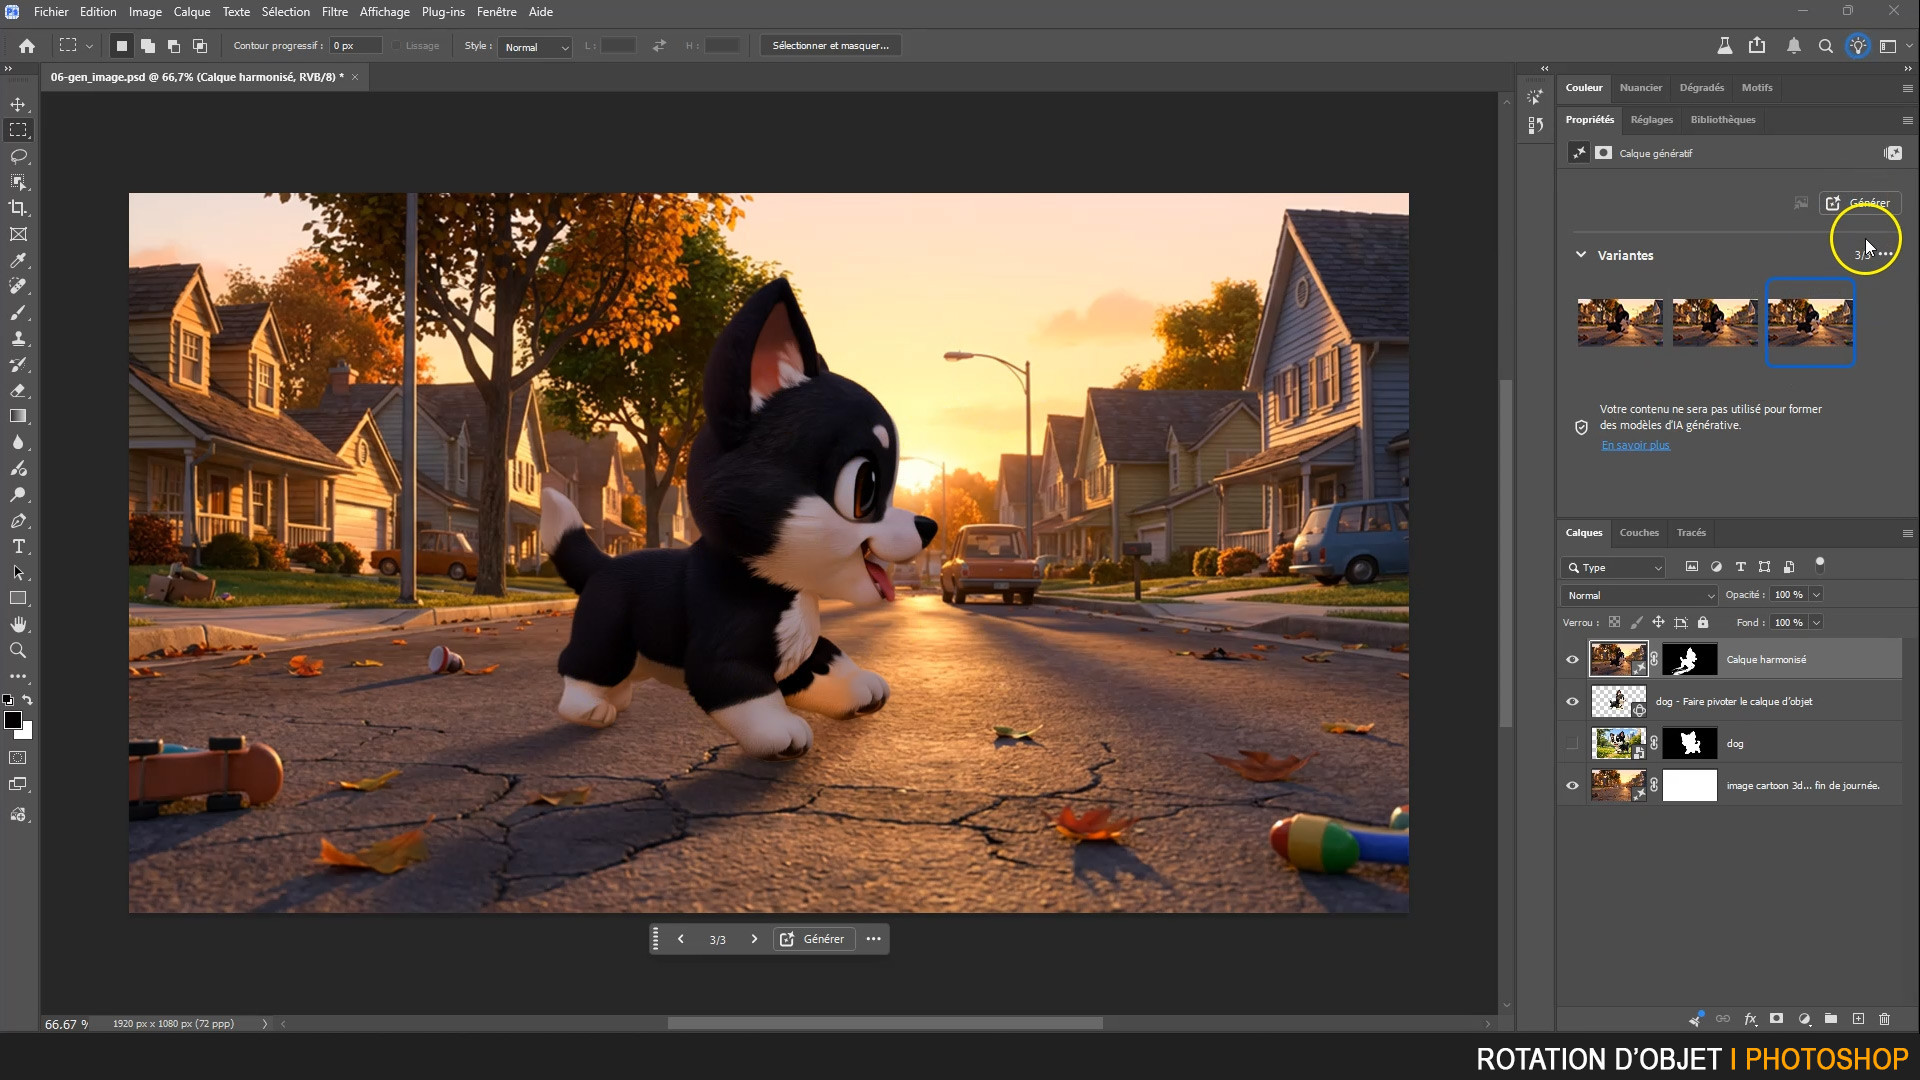Select the Gradient tool
Screen dimensions: 1920x1080
(18, 416)
